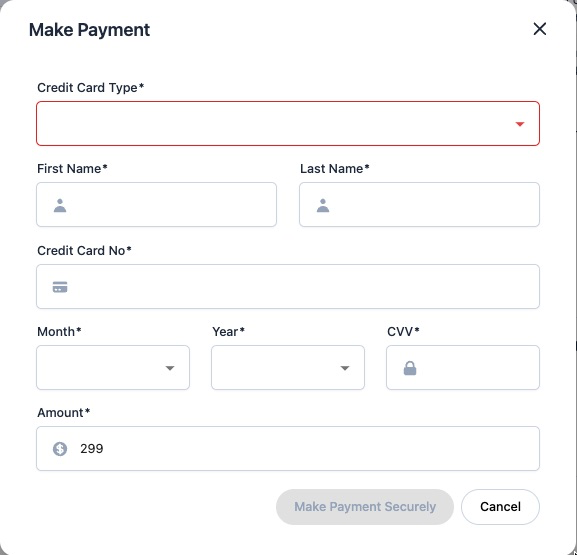This screenshot has height=555, width=577.
Task: Focus the CVV input field
Action: (463, 367)
